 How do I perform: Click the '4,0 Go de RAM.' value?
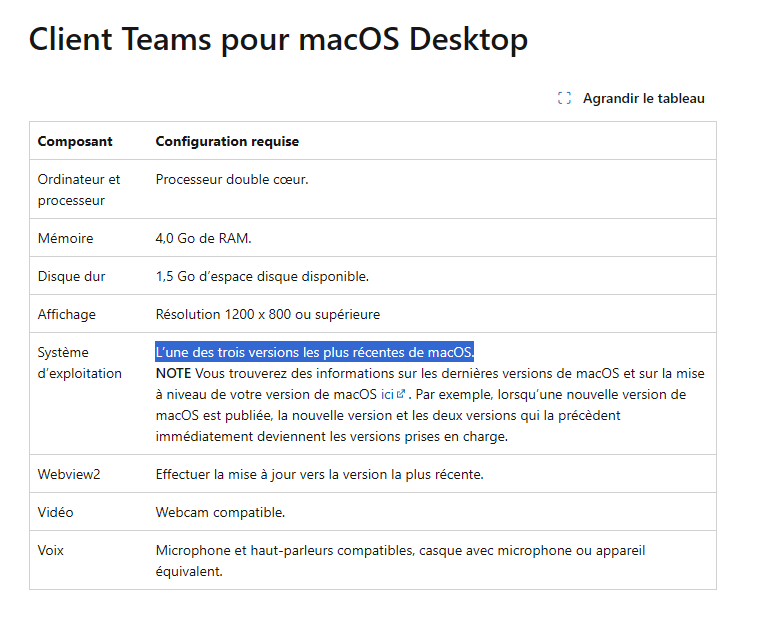(203, 239)
